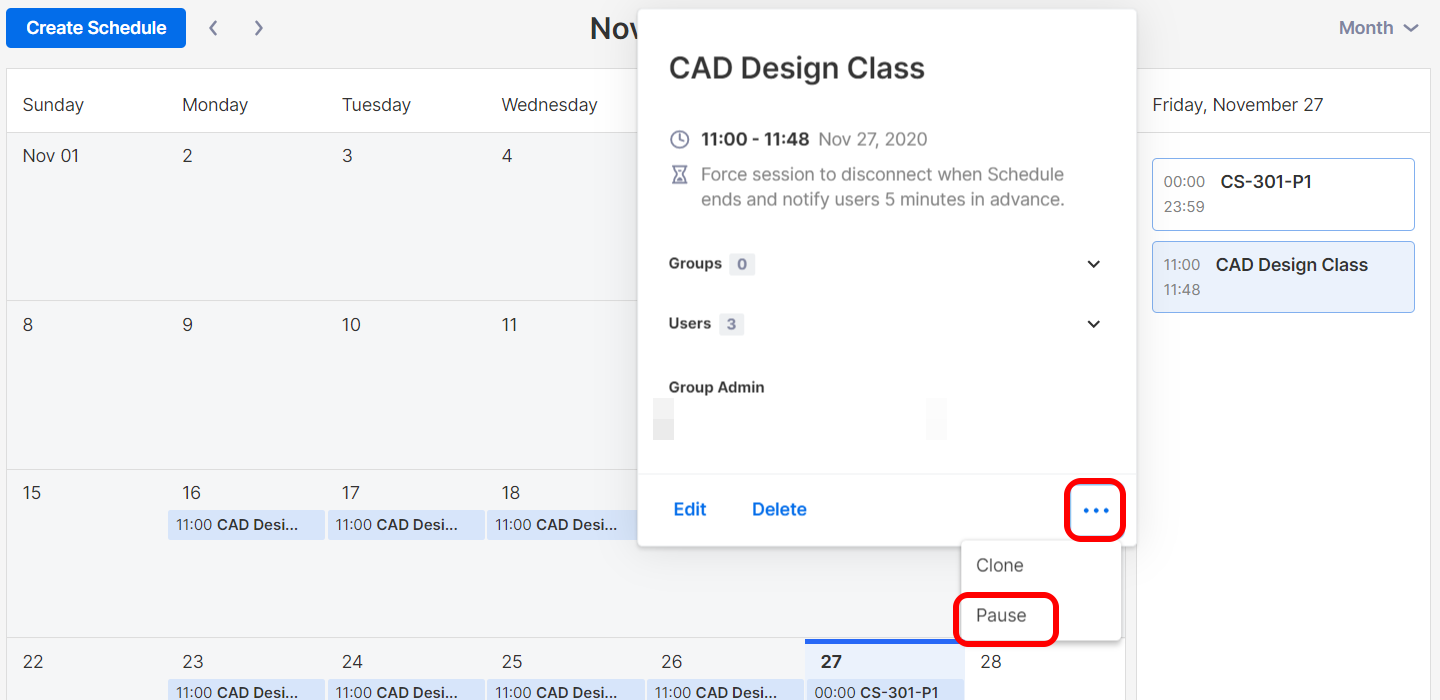Image resolution: width=1440 pixels, height=700 pixels.
Task: Select Clone from the options menu
Action: coord(1000,565)
